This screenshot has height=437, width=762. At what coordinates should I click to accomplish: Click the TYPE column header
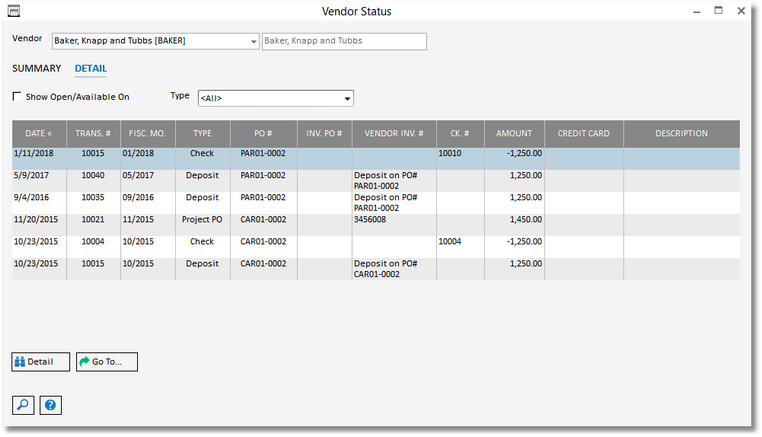pyautogui.click(x=203, y=134)
